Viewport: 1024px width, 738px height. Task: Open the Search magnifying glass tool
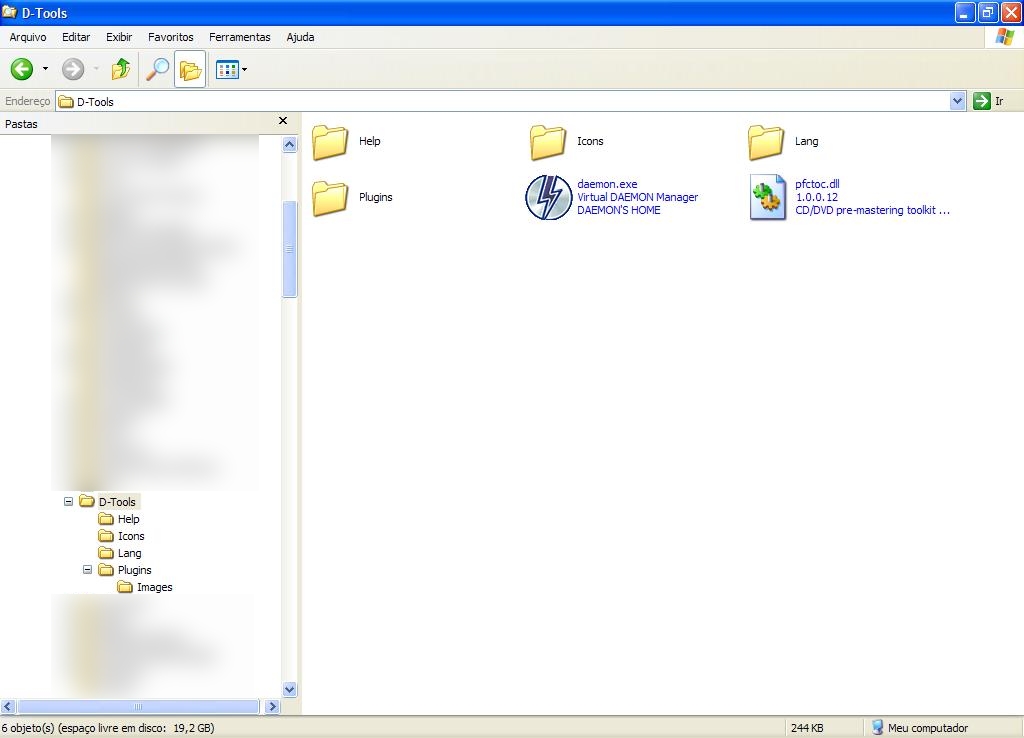click(x=157, y=69)
